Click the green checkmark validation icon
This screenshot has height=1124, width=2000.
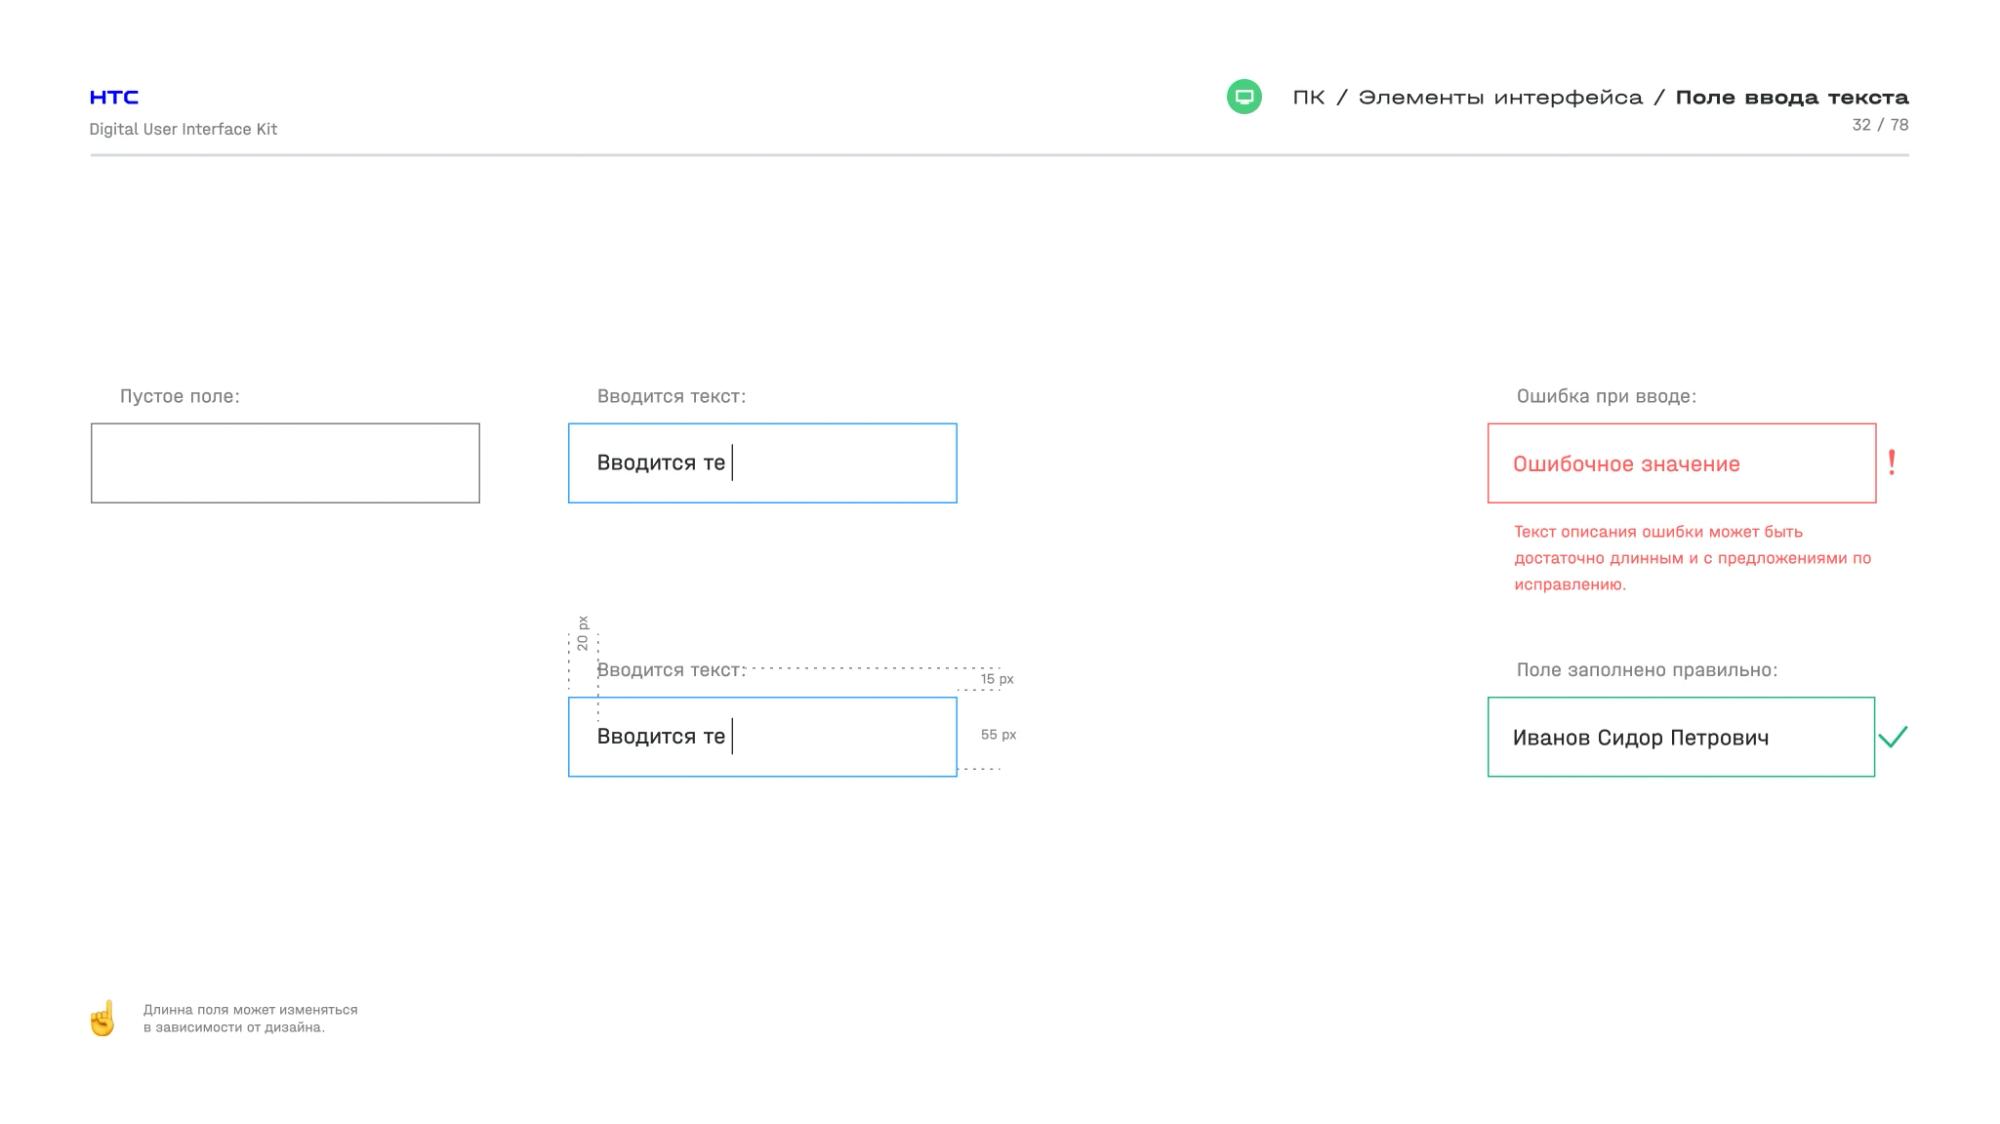(x=1893, y=737)
